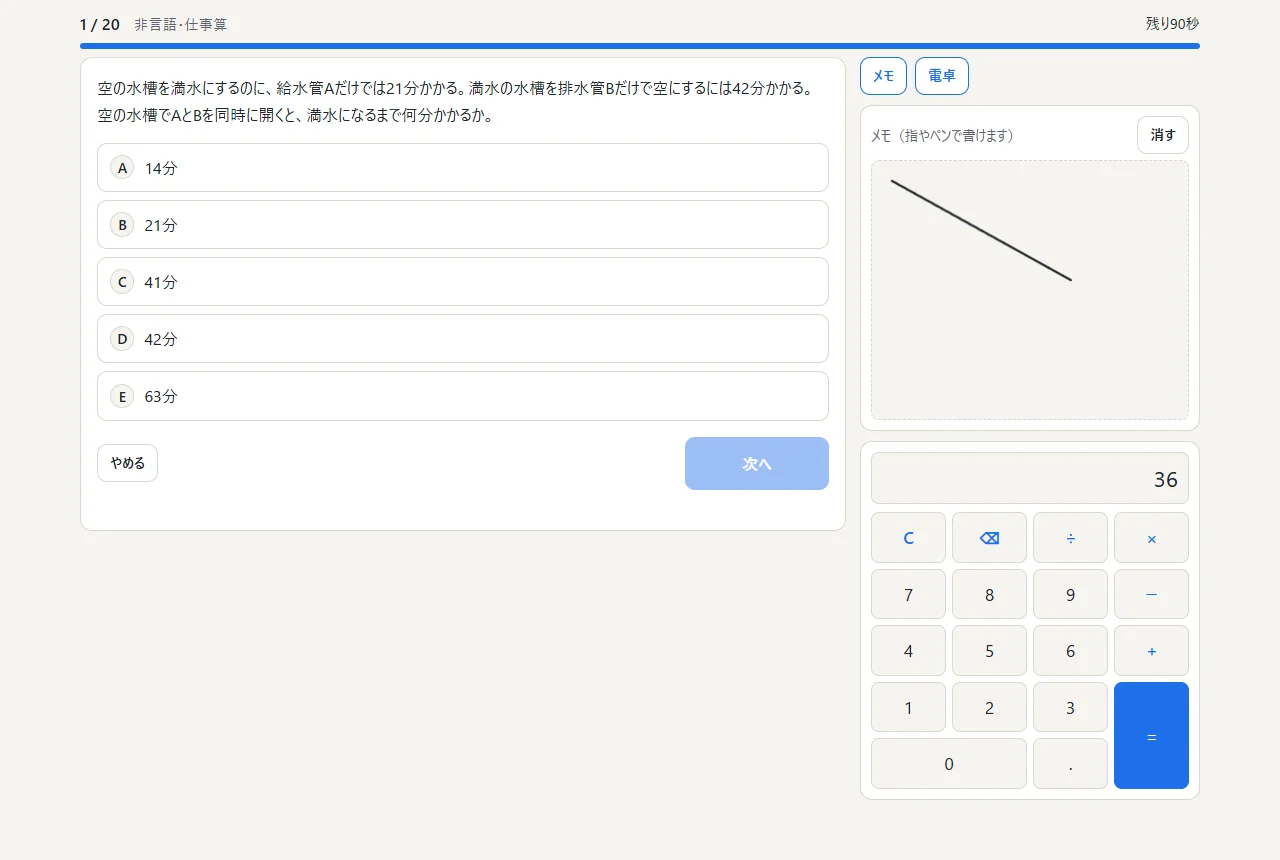The image size is (1280, 860).
Task: Clear the memo with the 消す button
Action: pos(1163,135)
